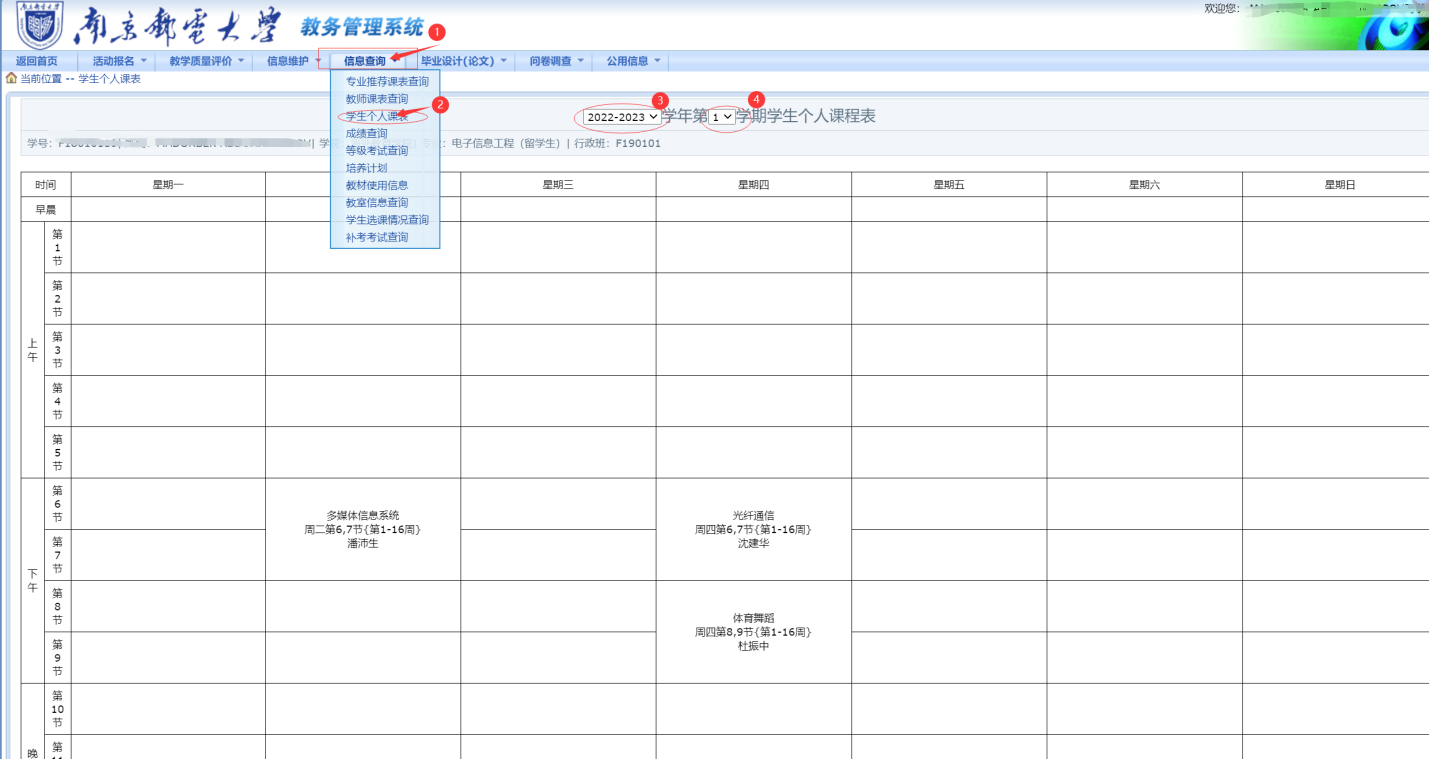Open 学生选课情况查询 menu entry

[385, 220]
